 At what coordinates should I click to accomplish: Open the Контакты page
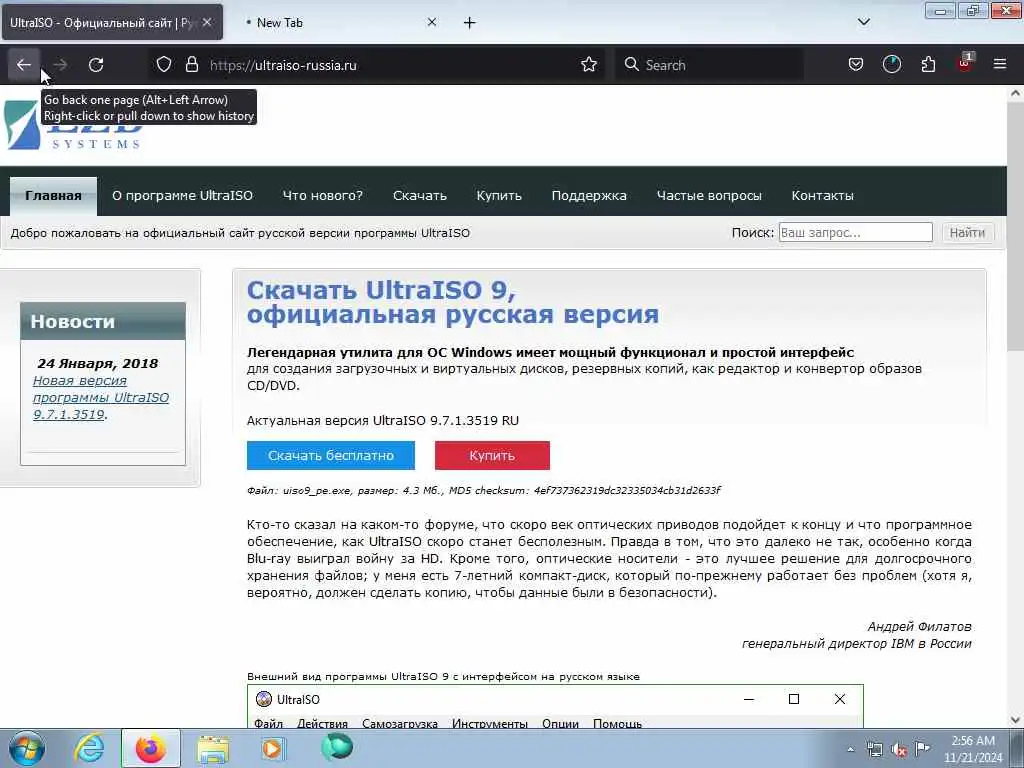822,196
